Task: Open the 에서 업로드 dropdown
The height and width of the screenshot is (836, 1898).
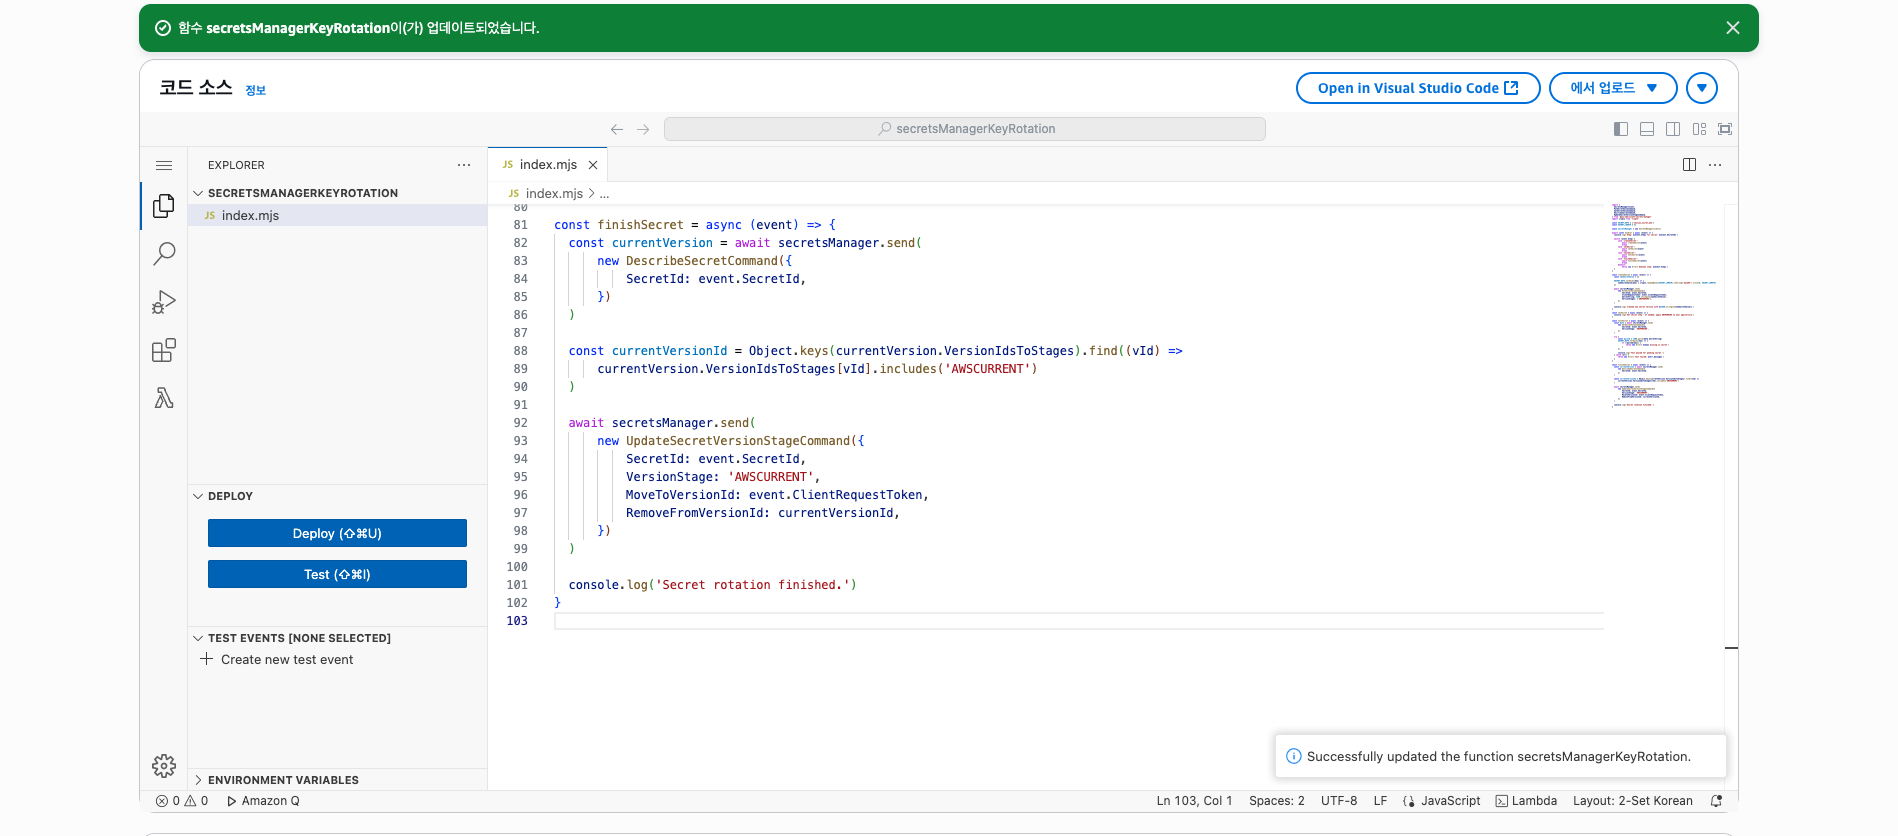Action: pos(1613,88)
